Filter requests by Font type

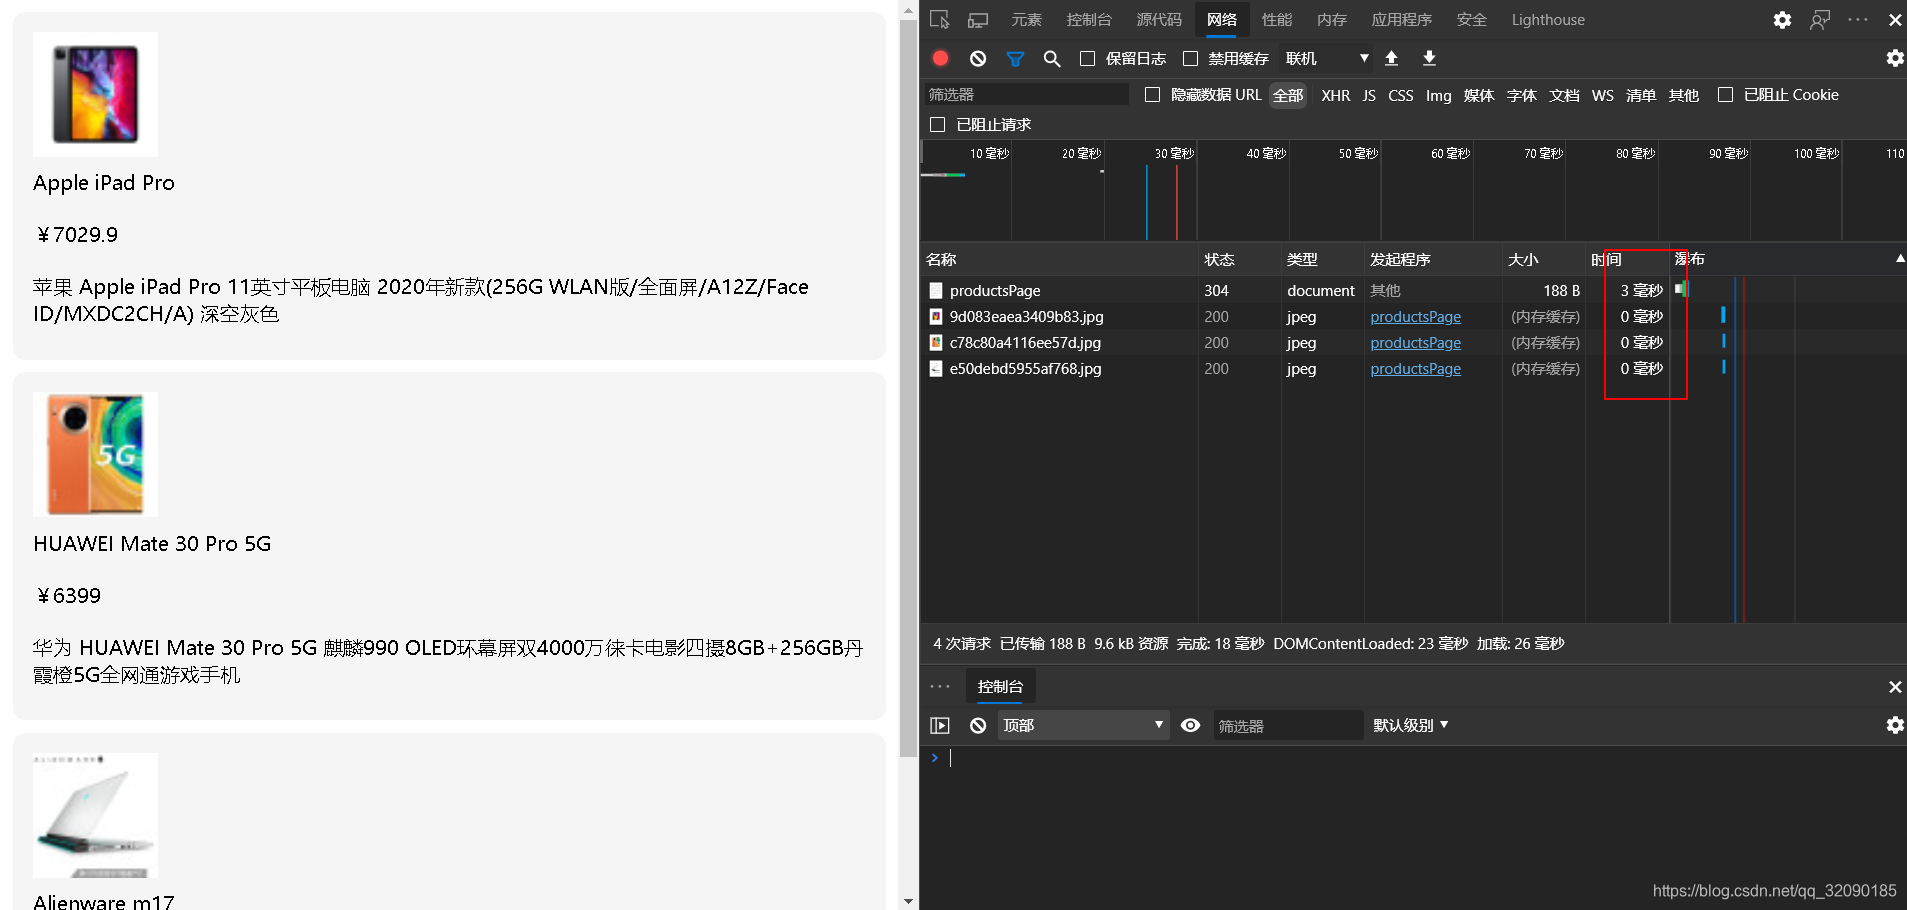point(1521,95)
